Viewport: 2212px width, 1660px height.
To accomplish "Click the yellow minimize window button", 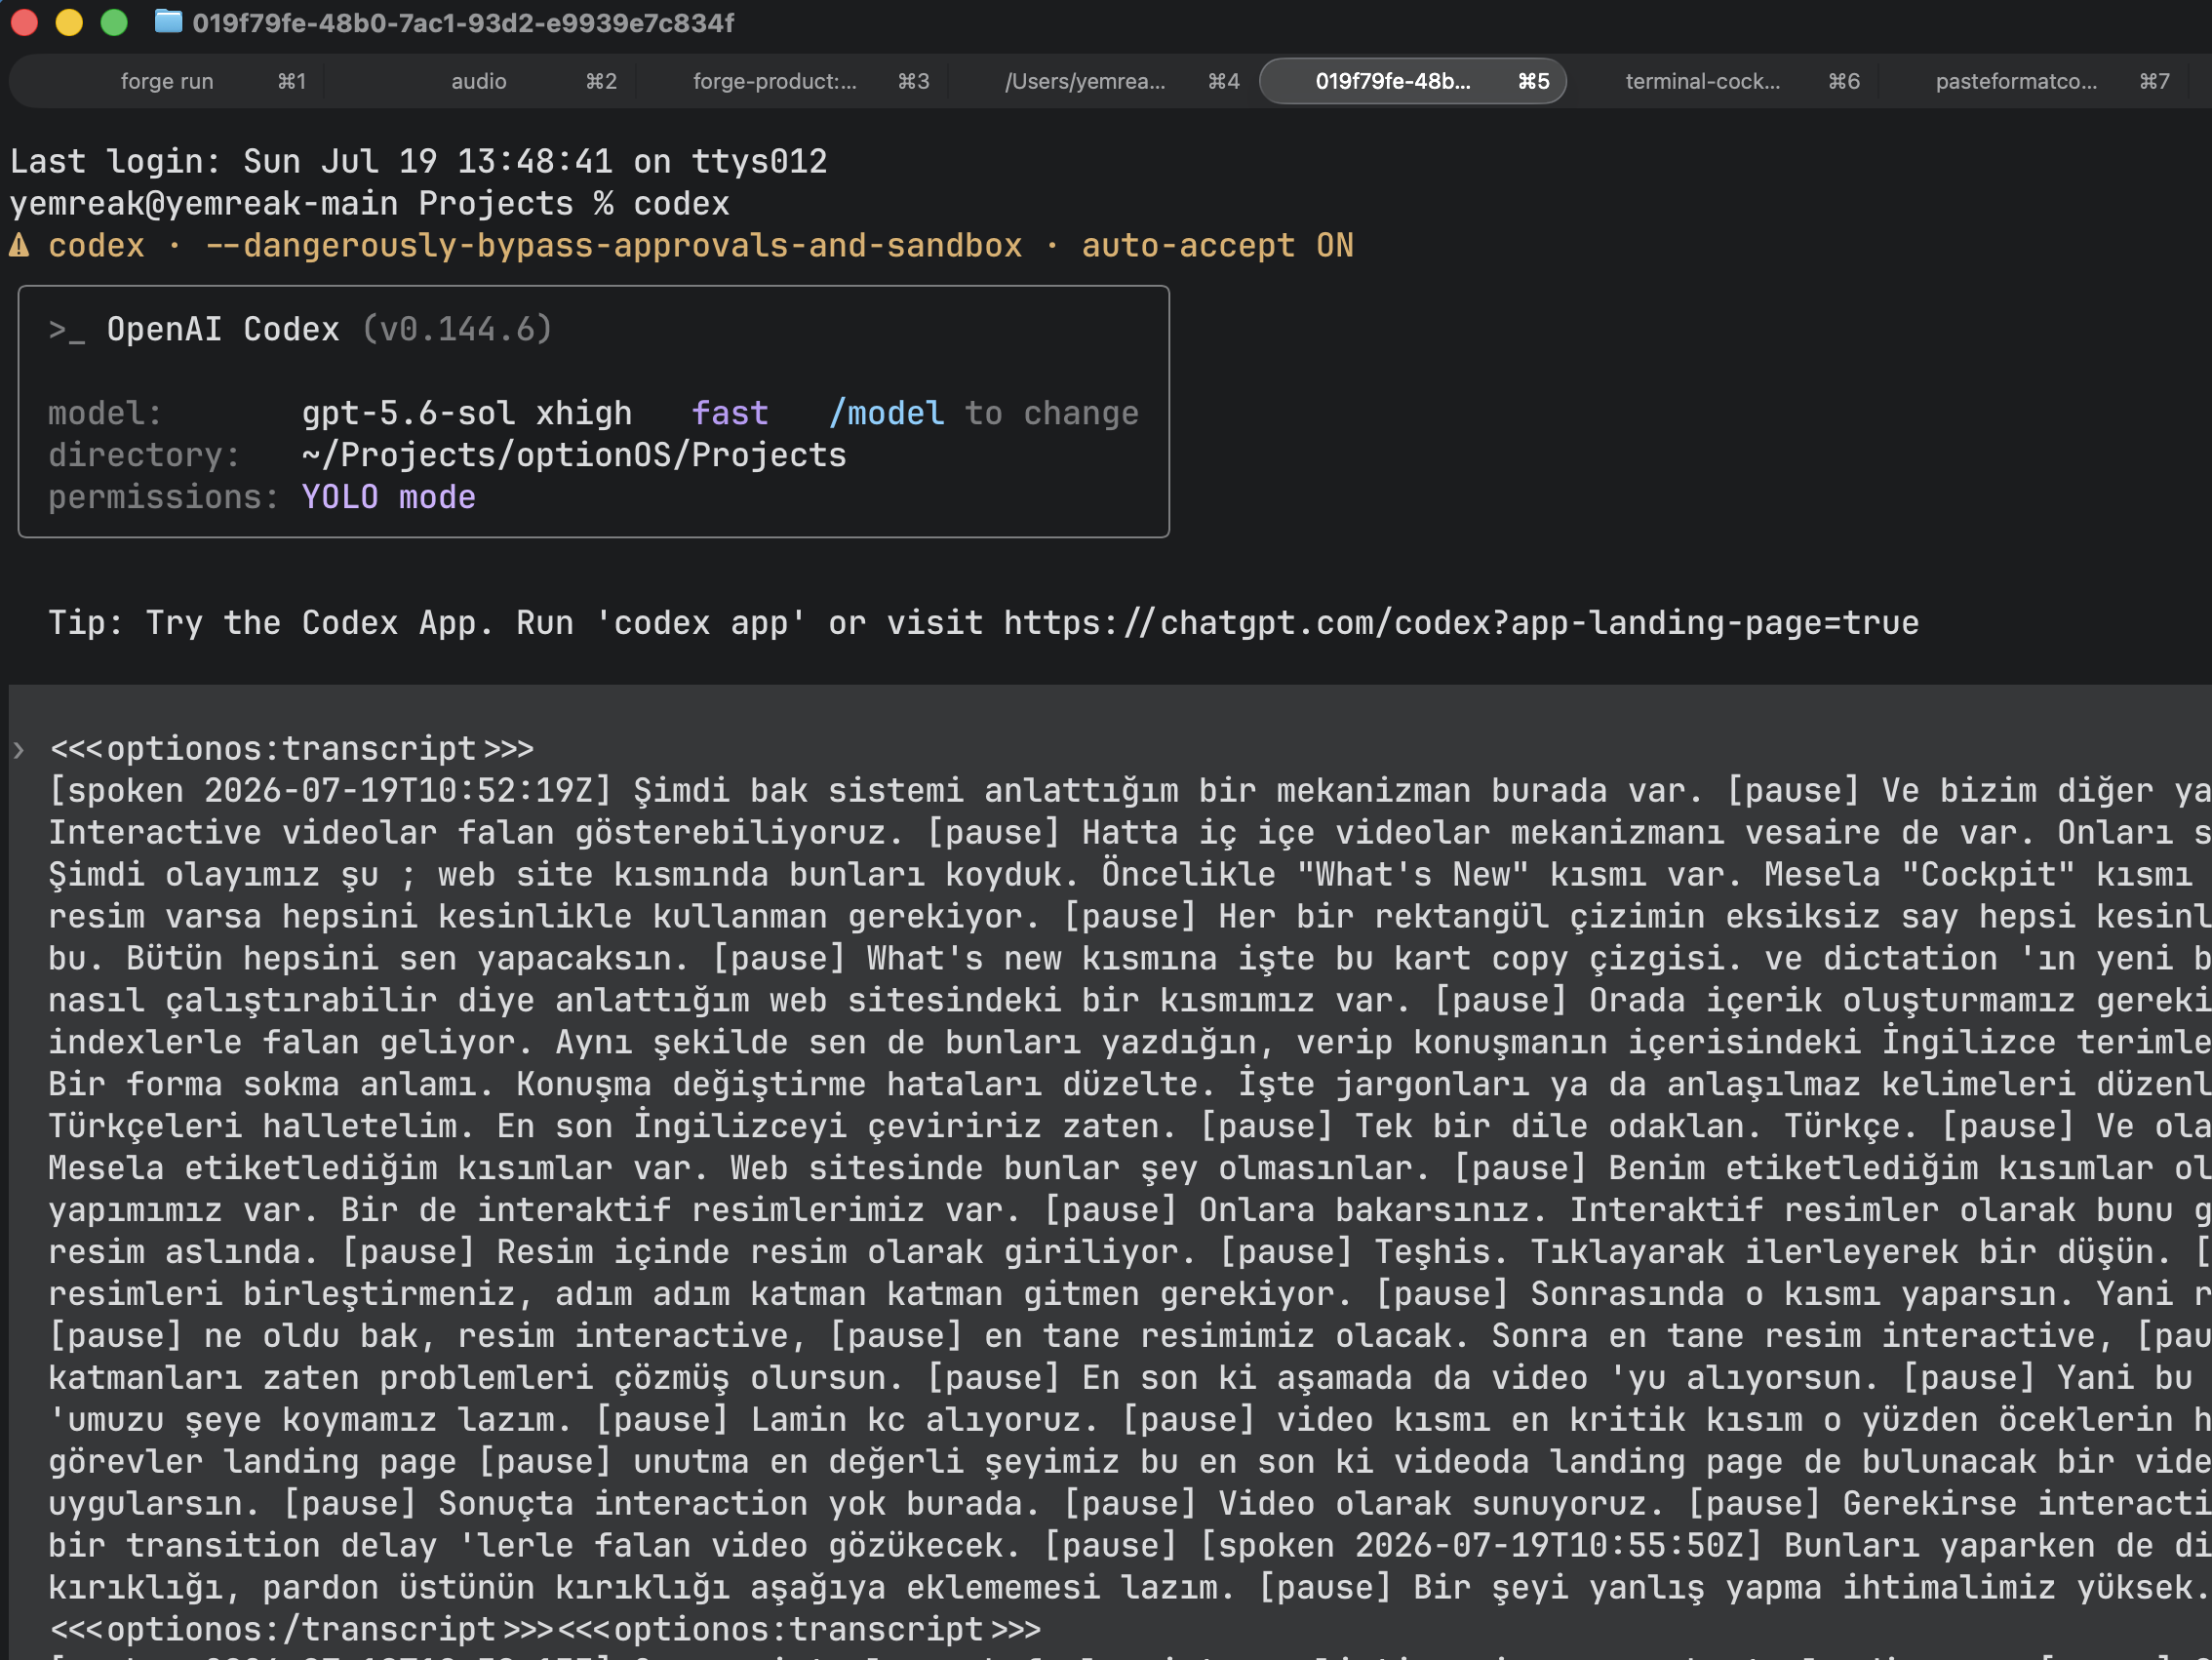I will 69,22.
